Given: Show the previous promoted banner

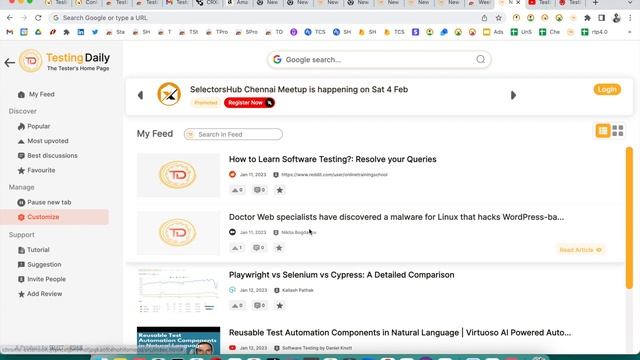Looking at the screenshot, I should click(x=140, y=95).
